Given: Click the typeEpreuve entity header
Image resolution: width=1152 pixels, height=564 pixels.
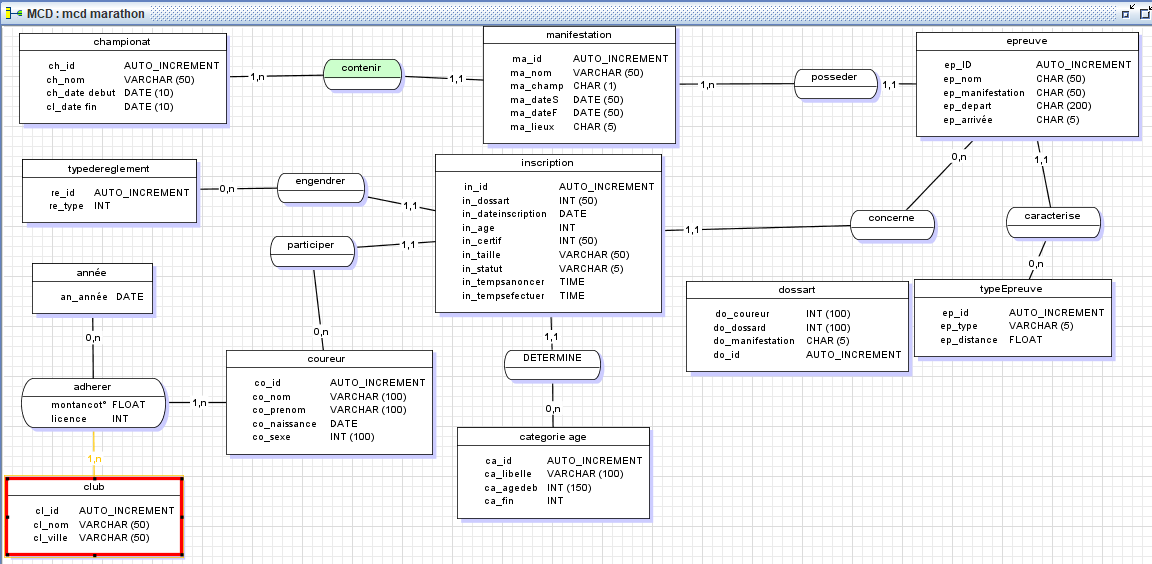Looking at the screenshot, I should pos(1012,289).
